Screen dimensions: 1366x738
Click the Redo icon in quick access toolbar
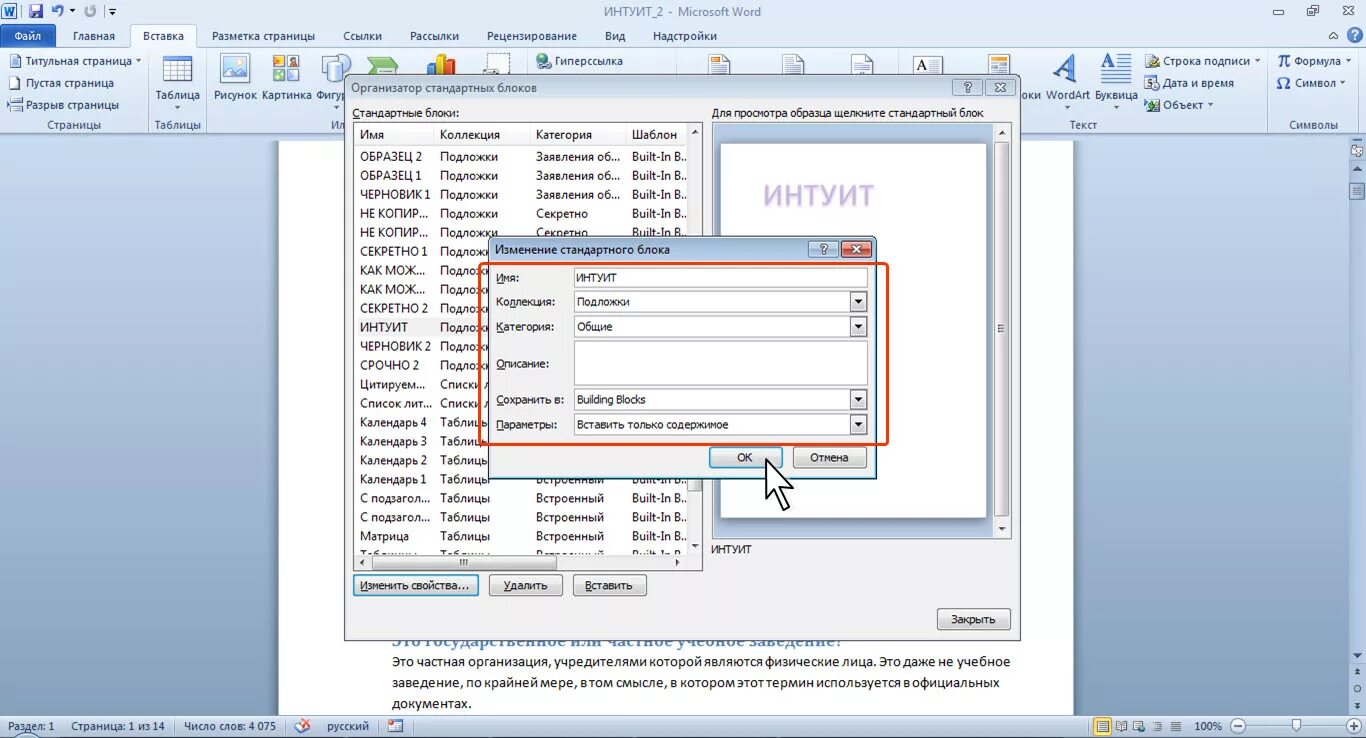91,11
